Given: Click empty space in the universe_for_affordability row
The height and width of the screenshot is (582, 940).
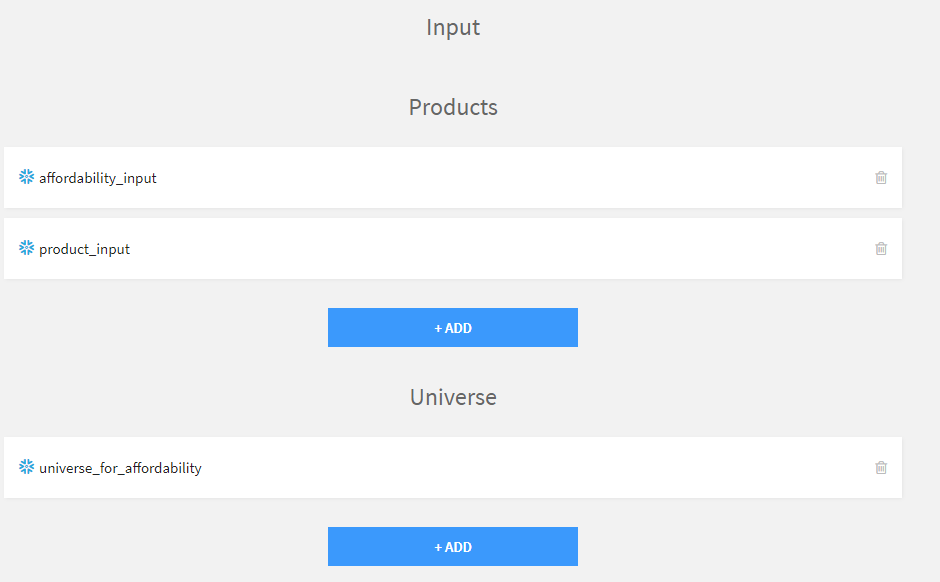Looking at the screenshot, I should point(500,467).
